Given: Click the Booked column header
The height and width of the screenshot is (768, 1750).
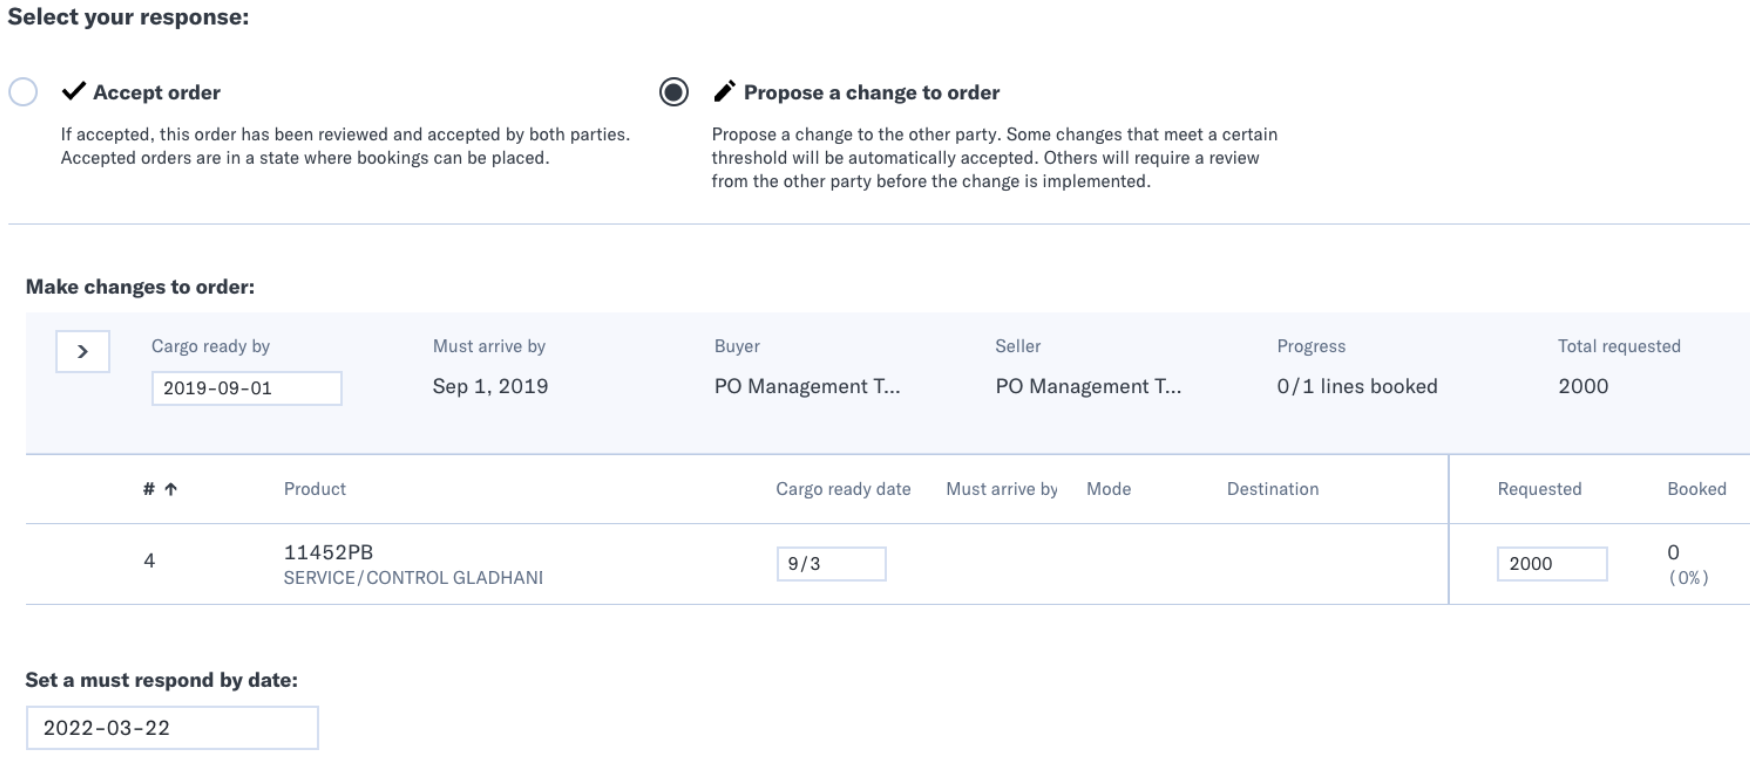Looking at the screenshot, I should (1697, 489).
